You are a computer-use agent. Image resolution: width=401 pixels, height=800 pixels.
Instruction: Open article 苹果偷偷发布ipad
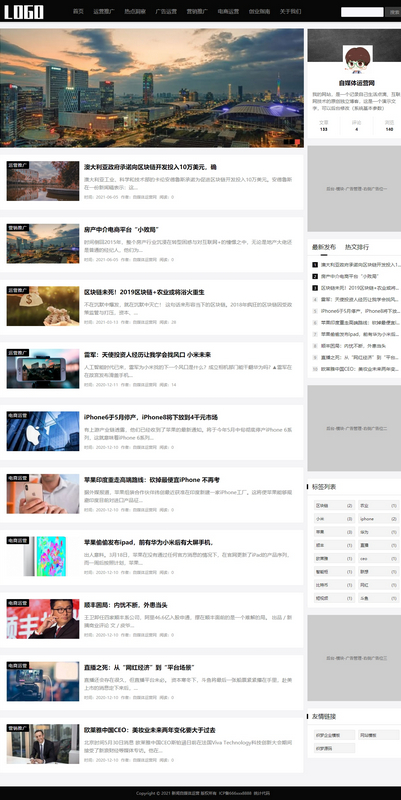tap(149, 542)
